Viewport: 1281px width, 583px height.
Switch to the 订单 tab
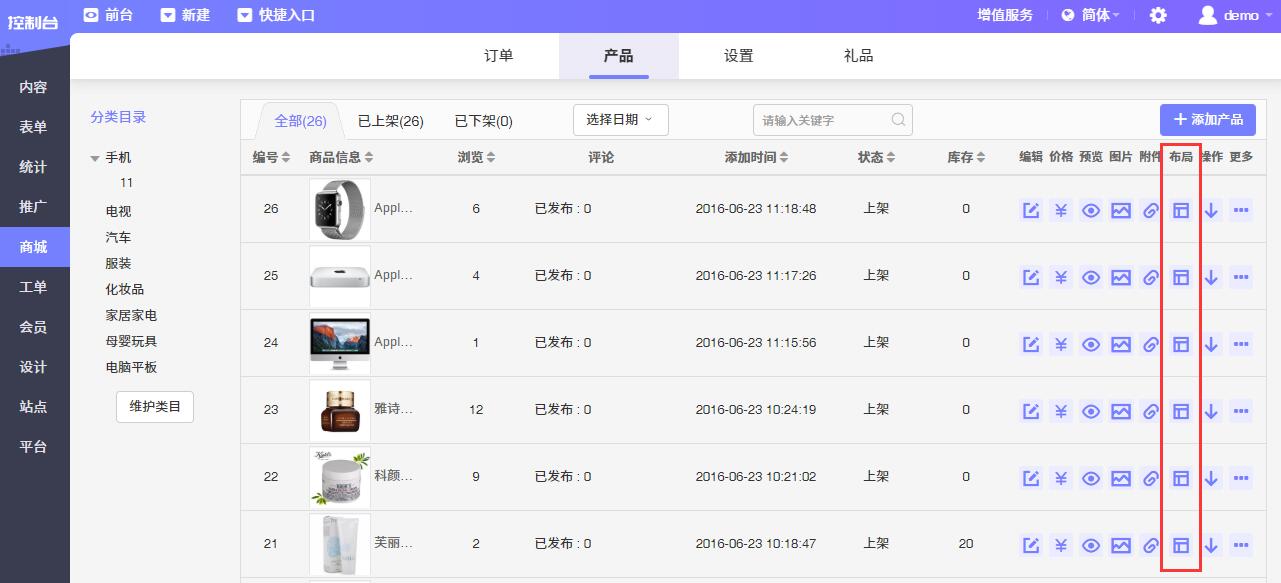(x=499, y=56)
